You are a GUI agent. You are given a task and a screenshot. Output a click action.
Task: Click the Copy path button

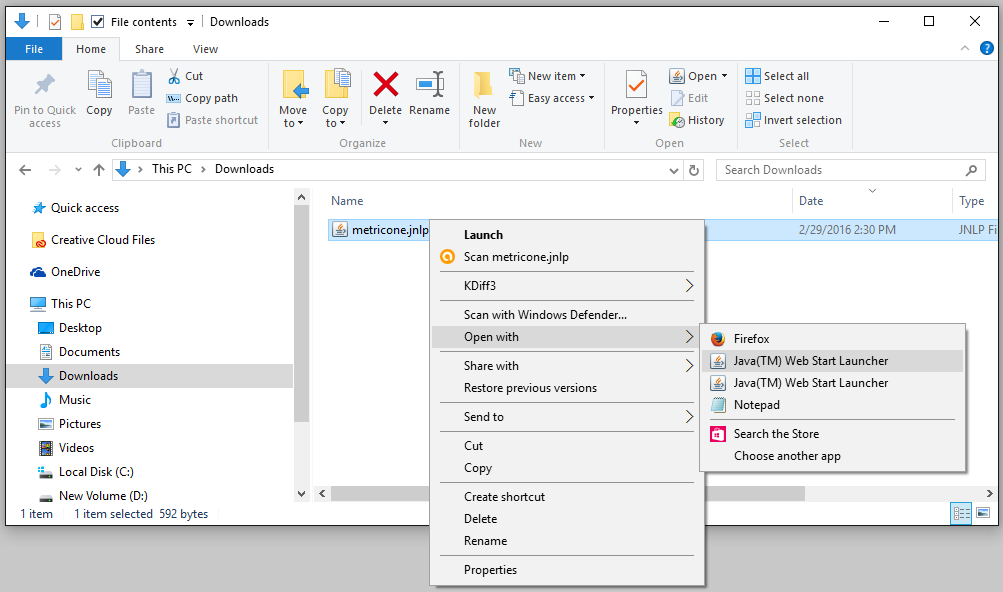(x=202, y=98)
